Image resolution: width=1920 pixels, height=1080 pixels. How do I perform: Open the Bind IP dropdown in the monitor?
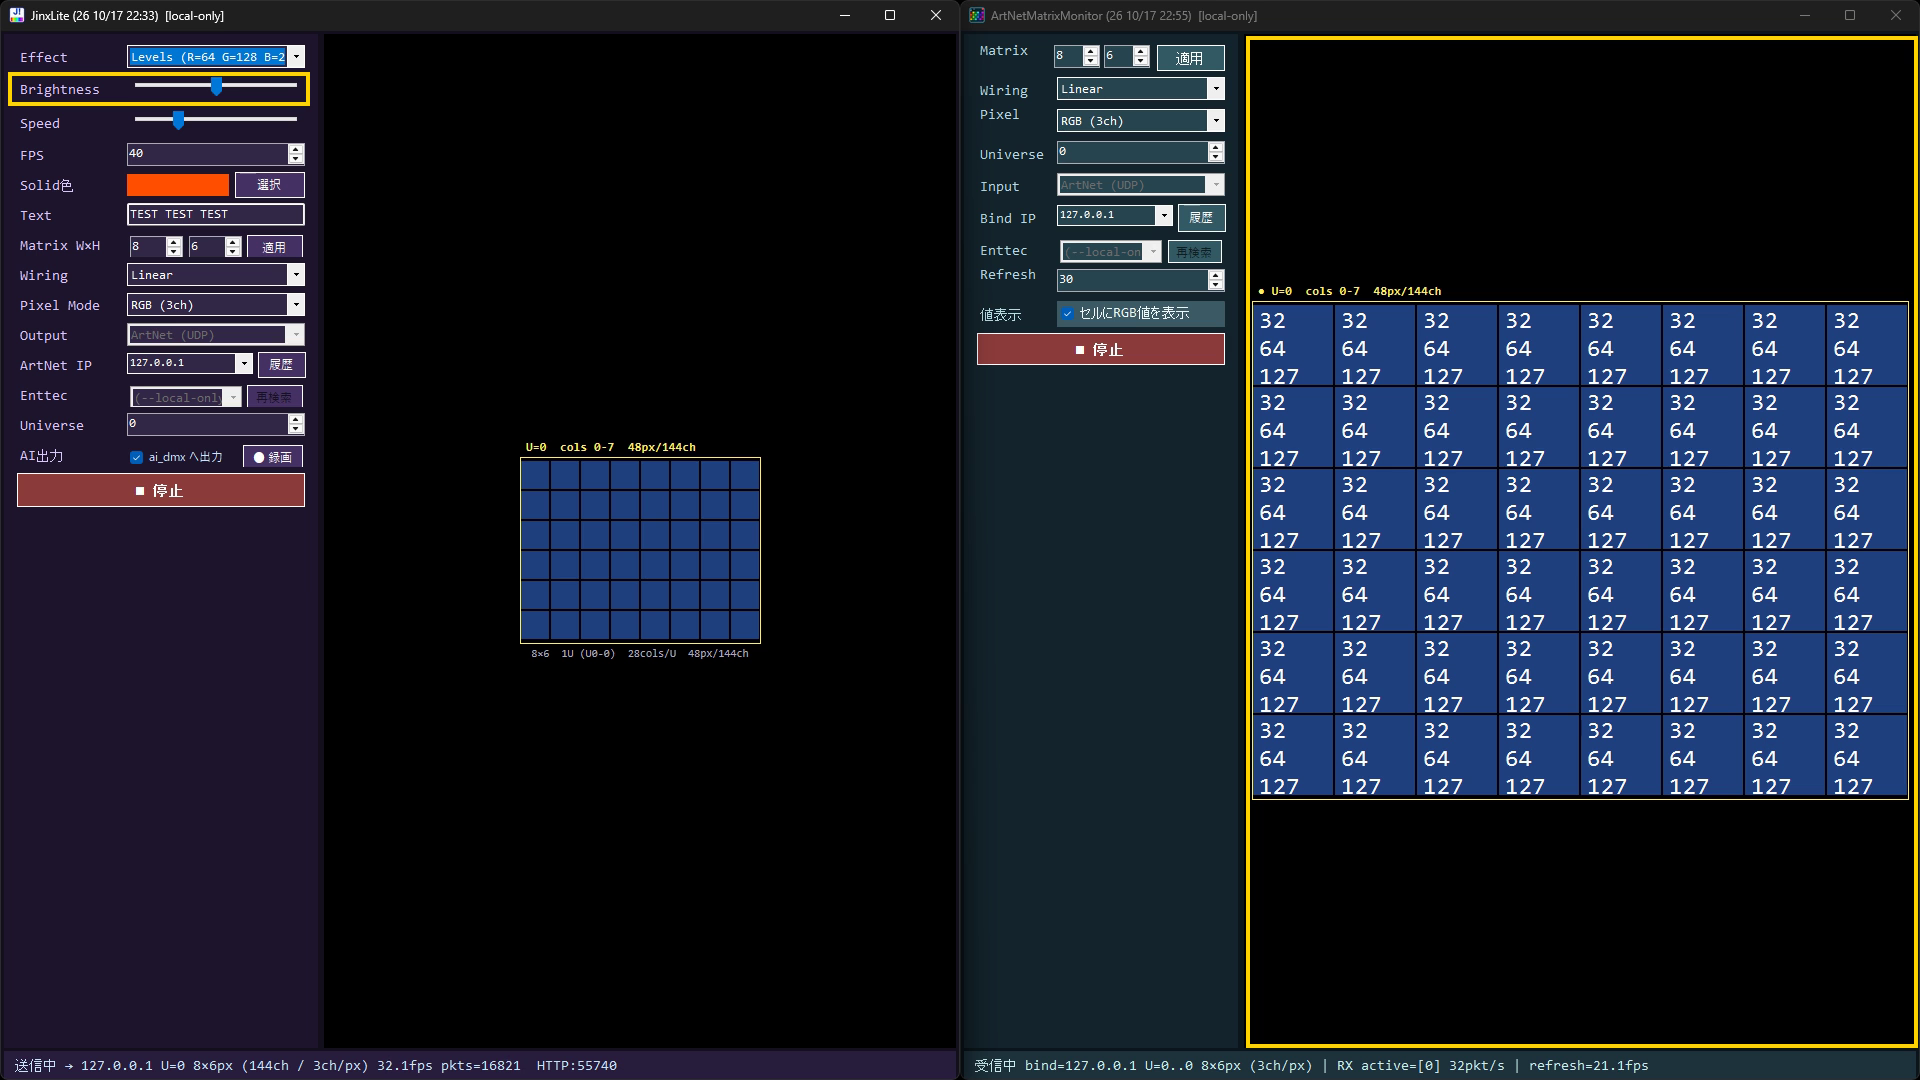coord(1164,215)
